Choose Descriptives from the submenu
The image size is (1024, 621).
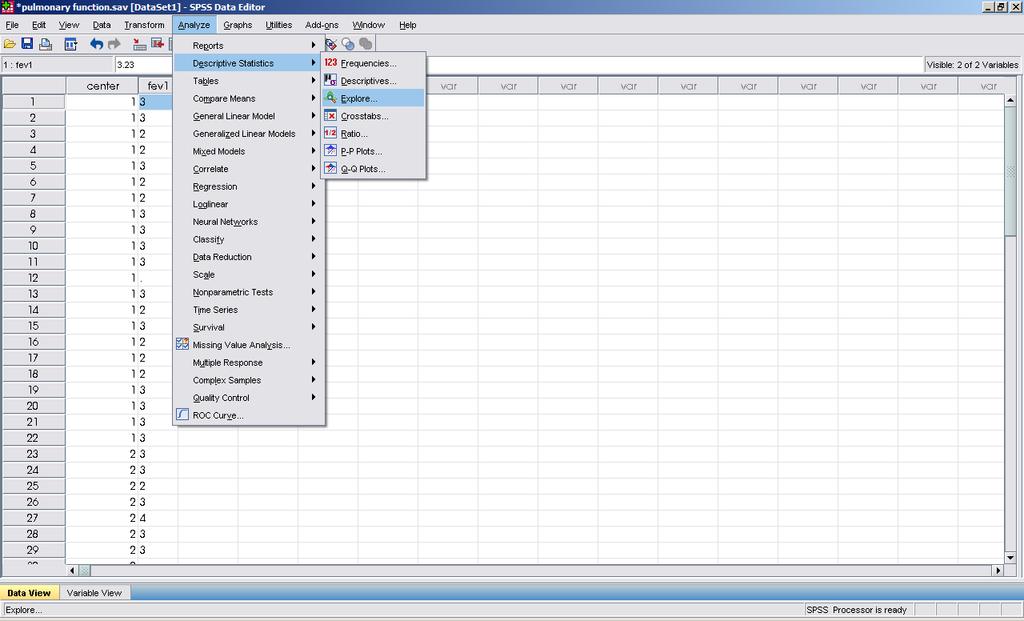coord(373,81)
